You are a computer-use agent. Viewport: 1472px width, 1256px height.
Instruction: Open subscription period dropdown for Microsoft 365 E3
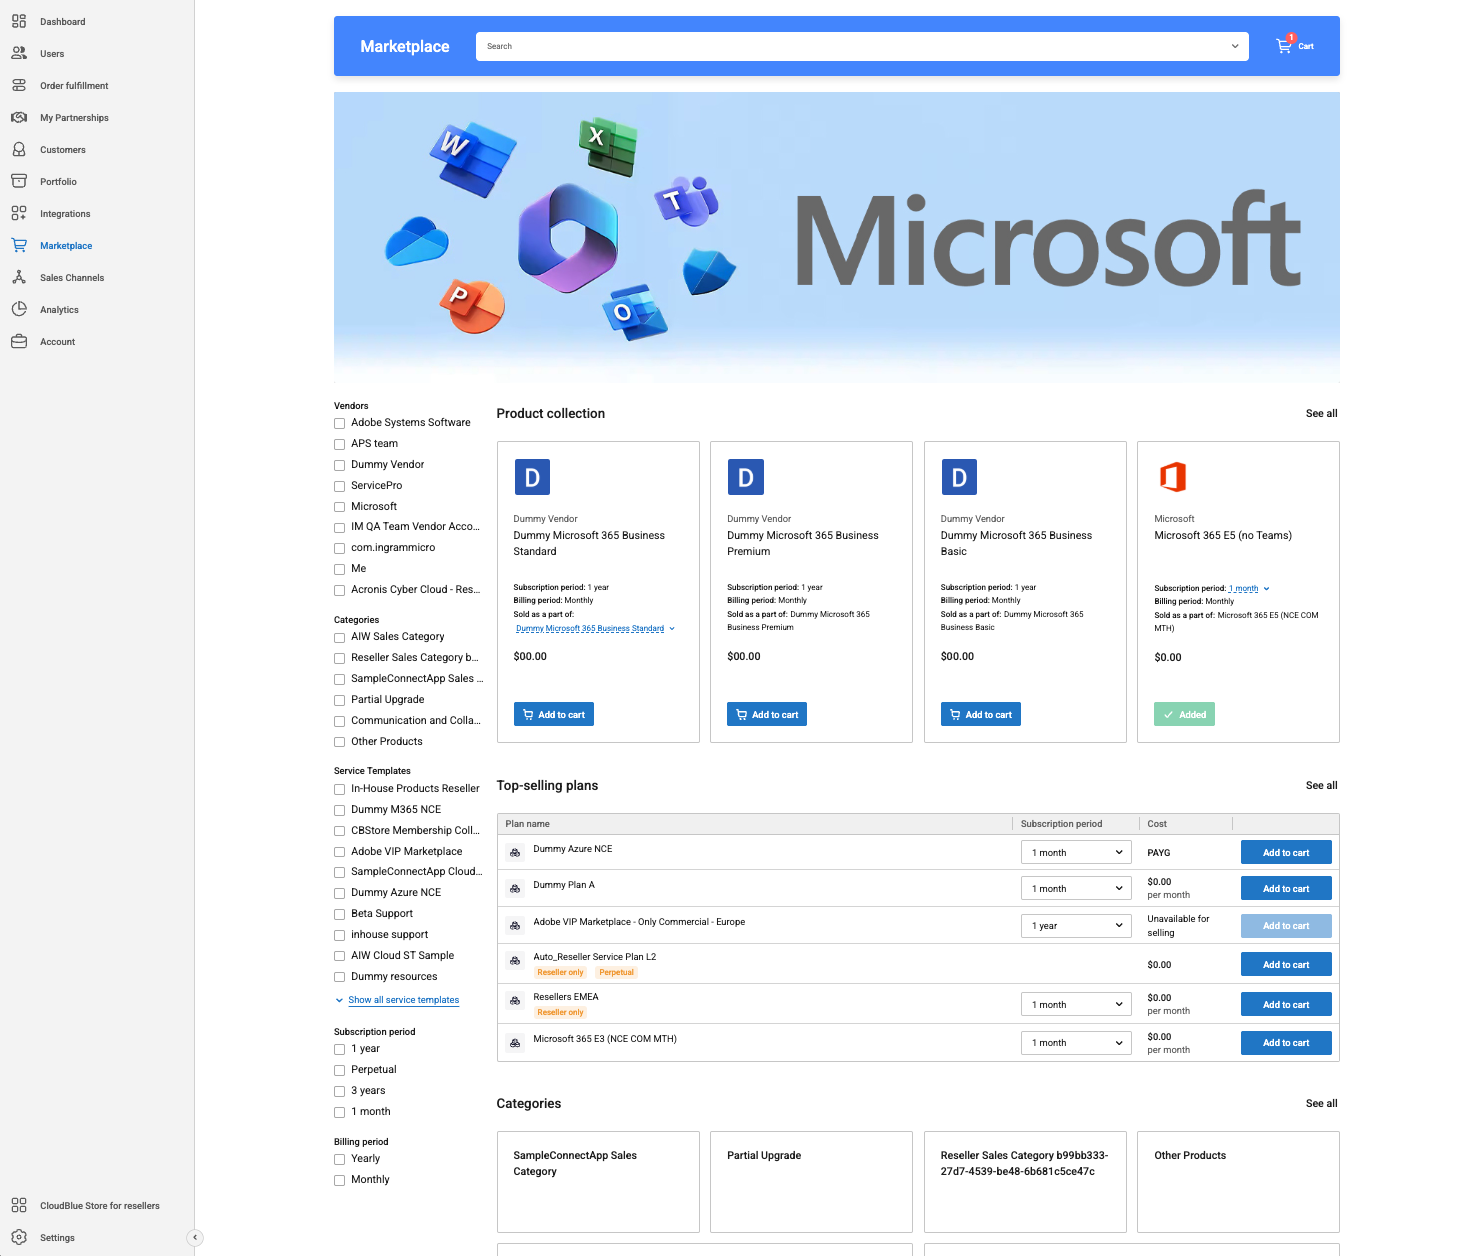[x=1076, y=1042]
